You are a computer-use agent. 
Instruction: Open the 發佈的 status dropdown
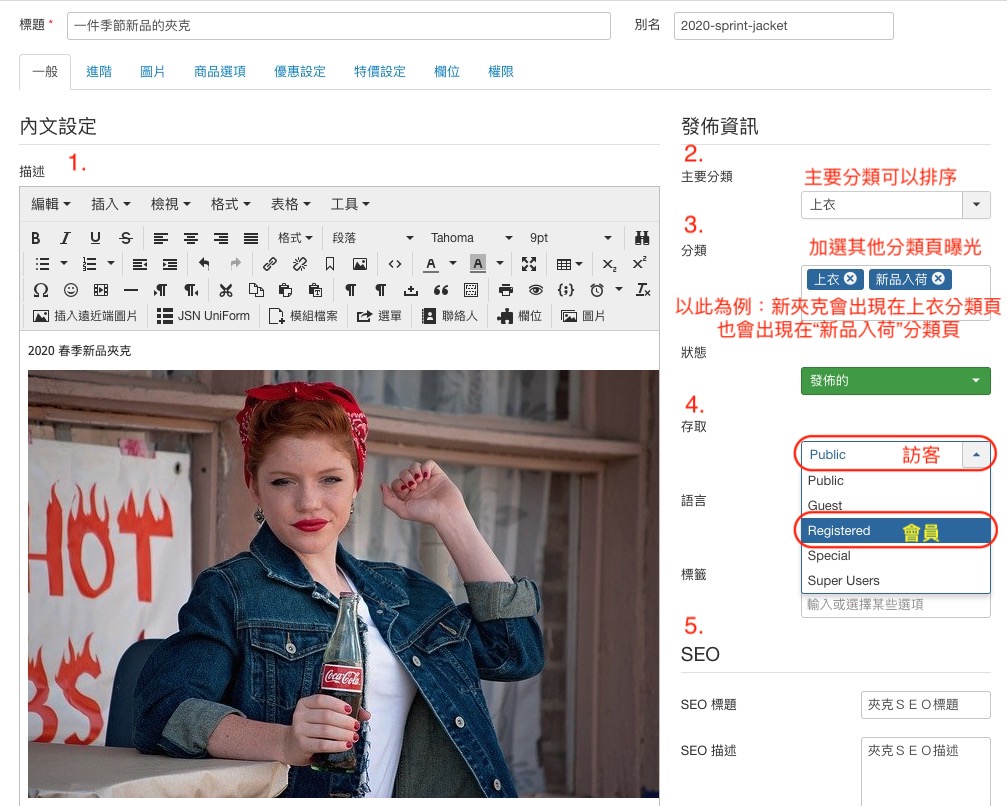click(895, 381)
